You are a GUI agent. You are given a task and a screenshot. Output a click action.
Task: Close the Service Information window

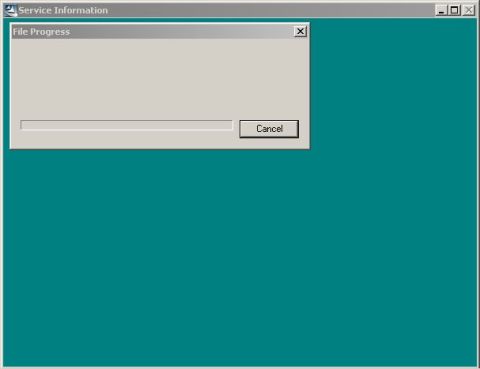(468, 10)
